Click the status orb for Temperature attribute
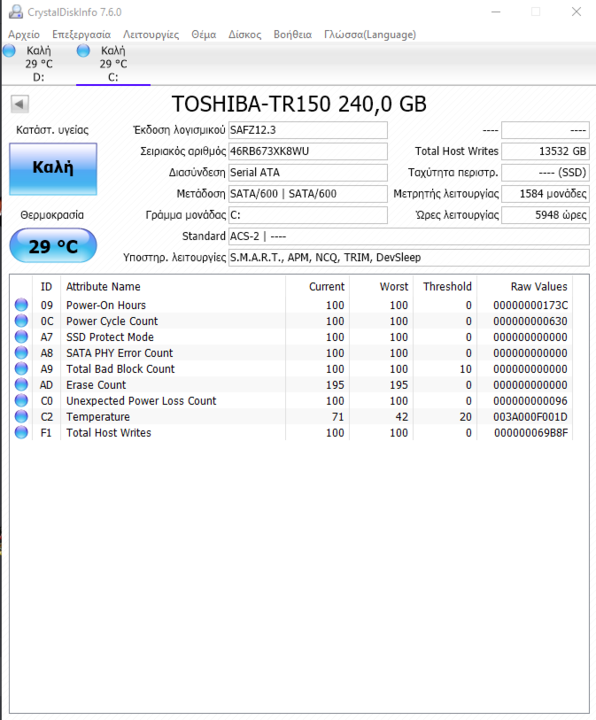The height and width of the screenshot is (720, 596). 21,416
